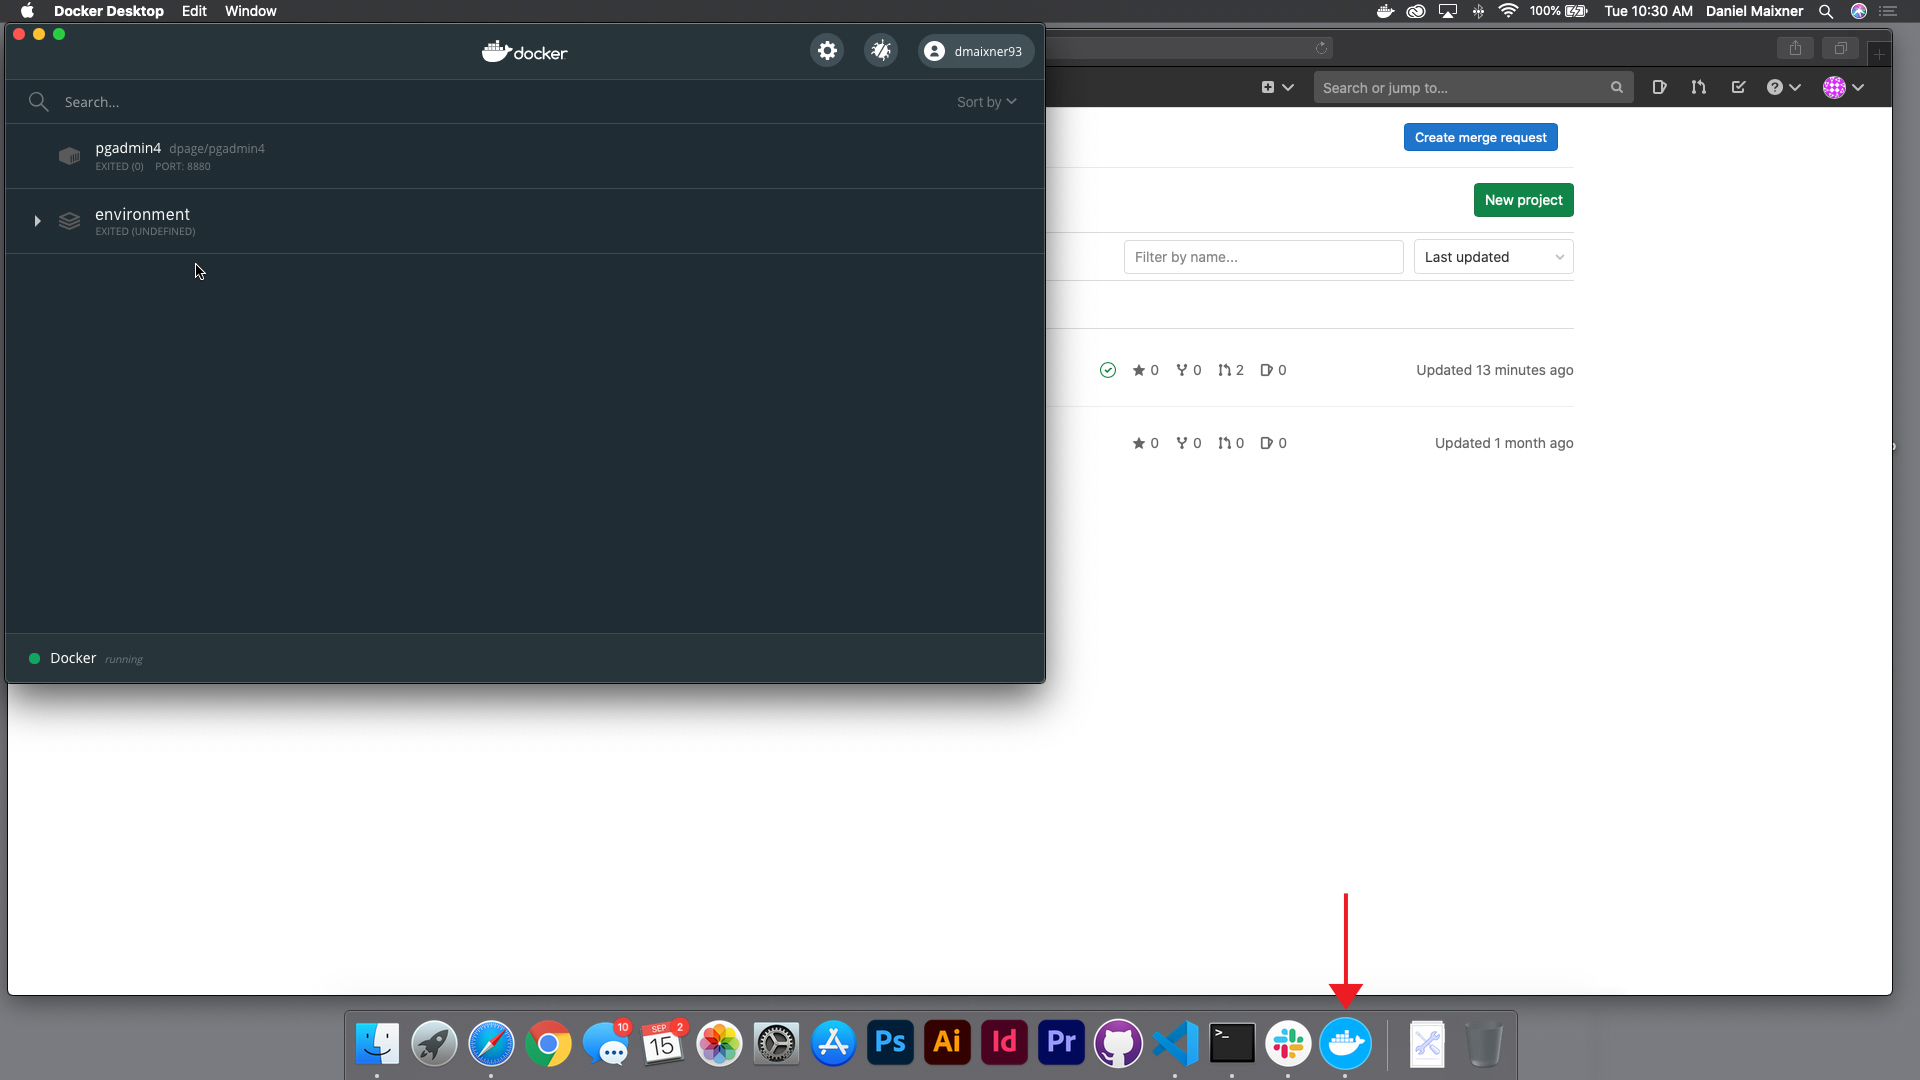Open the Docker whale icon in the Dock

(x=1346, y=1043)
